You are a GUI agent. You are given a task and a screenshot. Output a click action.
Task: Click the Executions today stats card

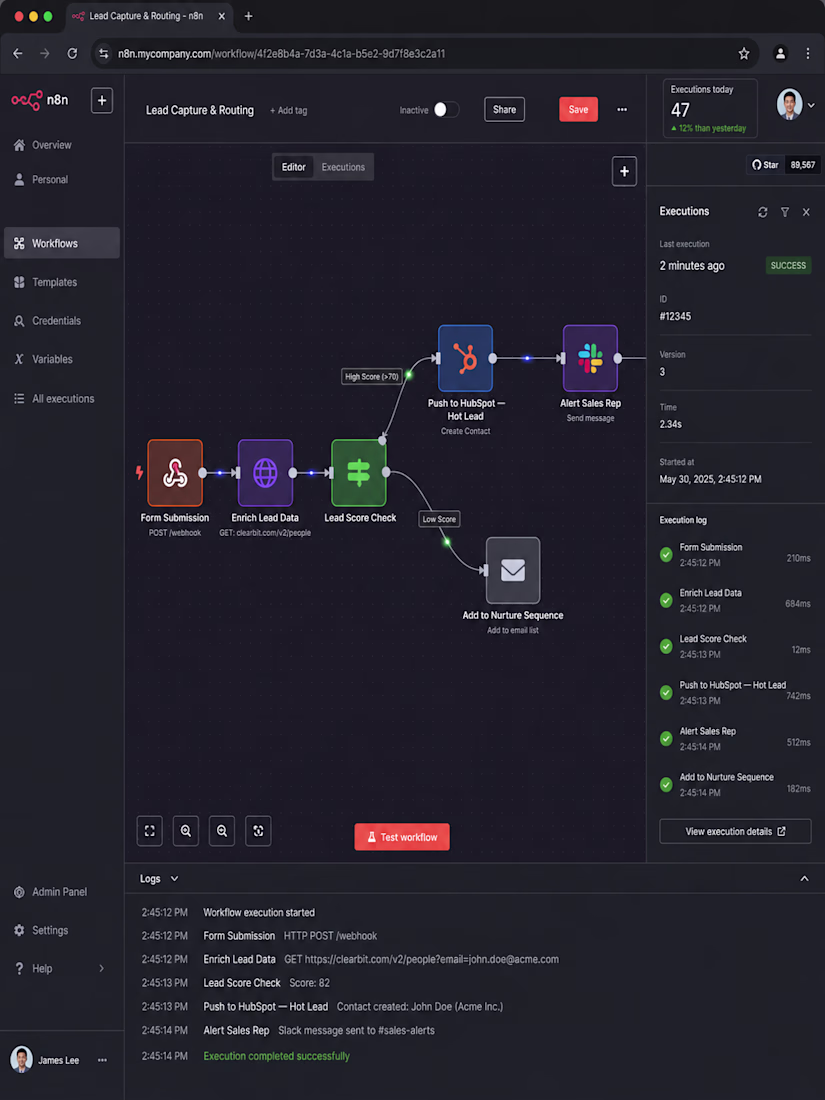[x=710, y=108]
